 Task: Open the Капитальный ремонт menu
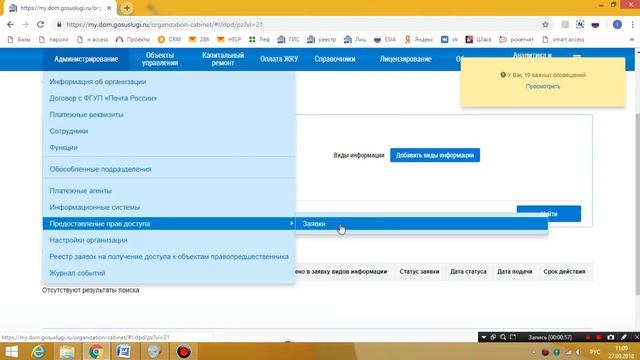pos(223,59)
